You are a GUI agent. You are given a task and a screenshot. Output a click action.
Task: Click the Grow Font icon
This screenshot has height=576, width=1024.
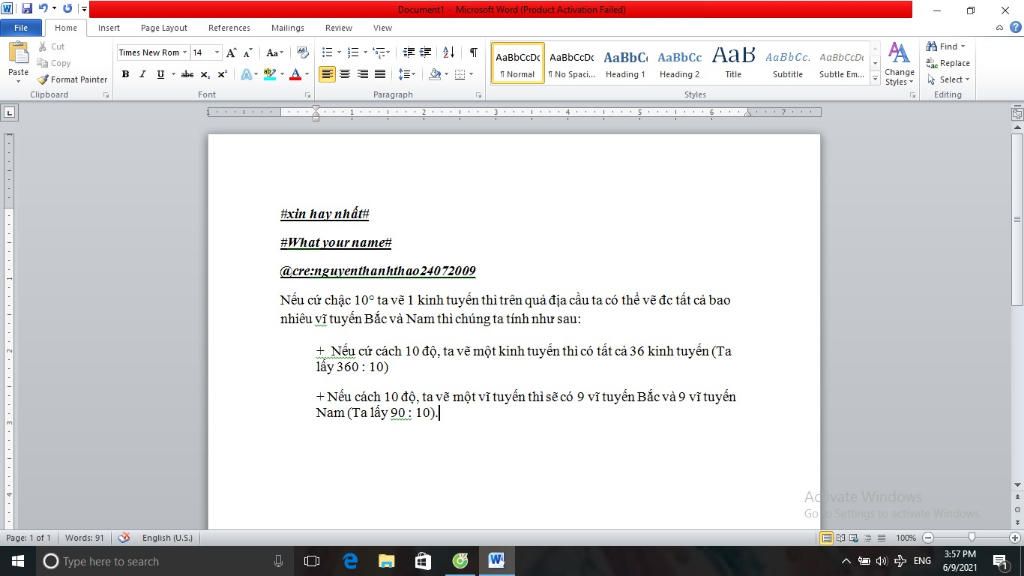pyautogui.click(x=231, y=52)
